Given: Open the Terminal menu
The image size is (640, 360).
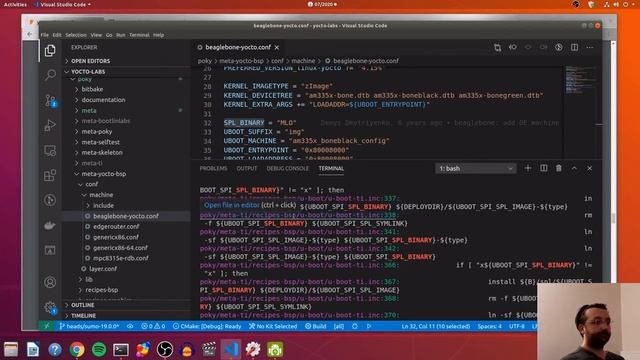Looking at the screenshot, I should [139, 35].
